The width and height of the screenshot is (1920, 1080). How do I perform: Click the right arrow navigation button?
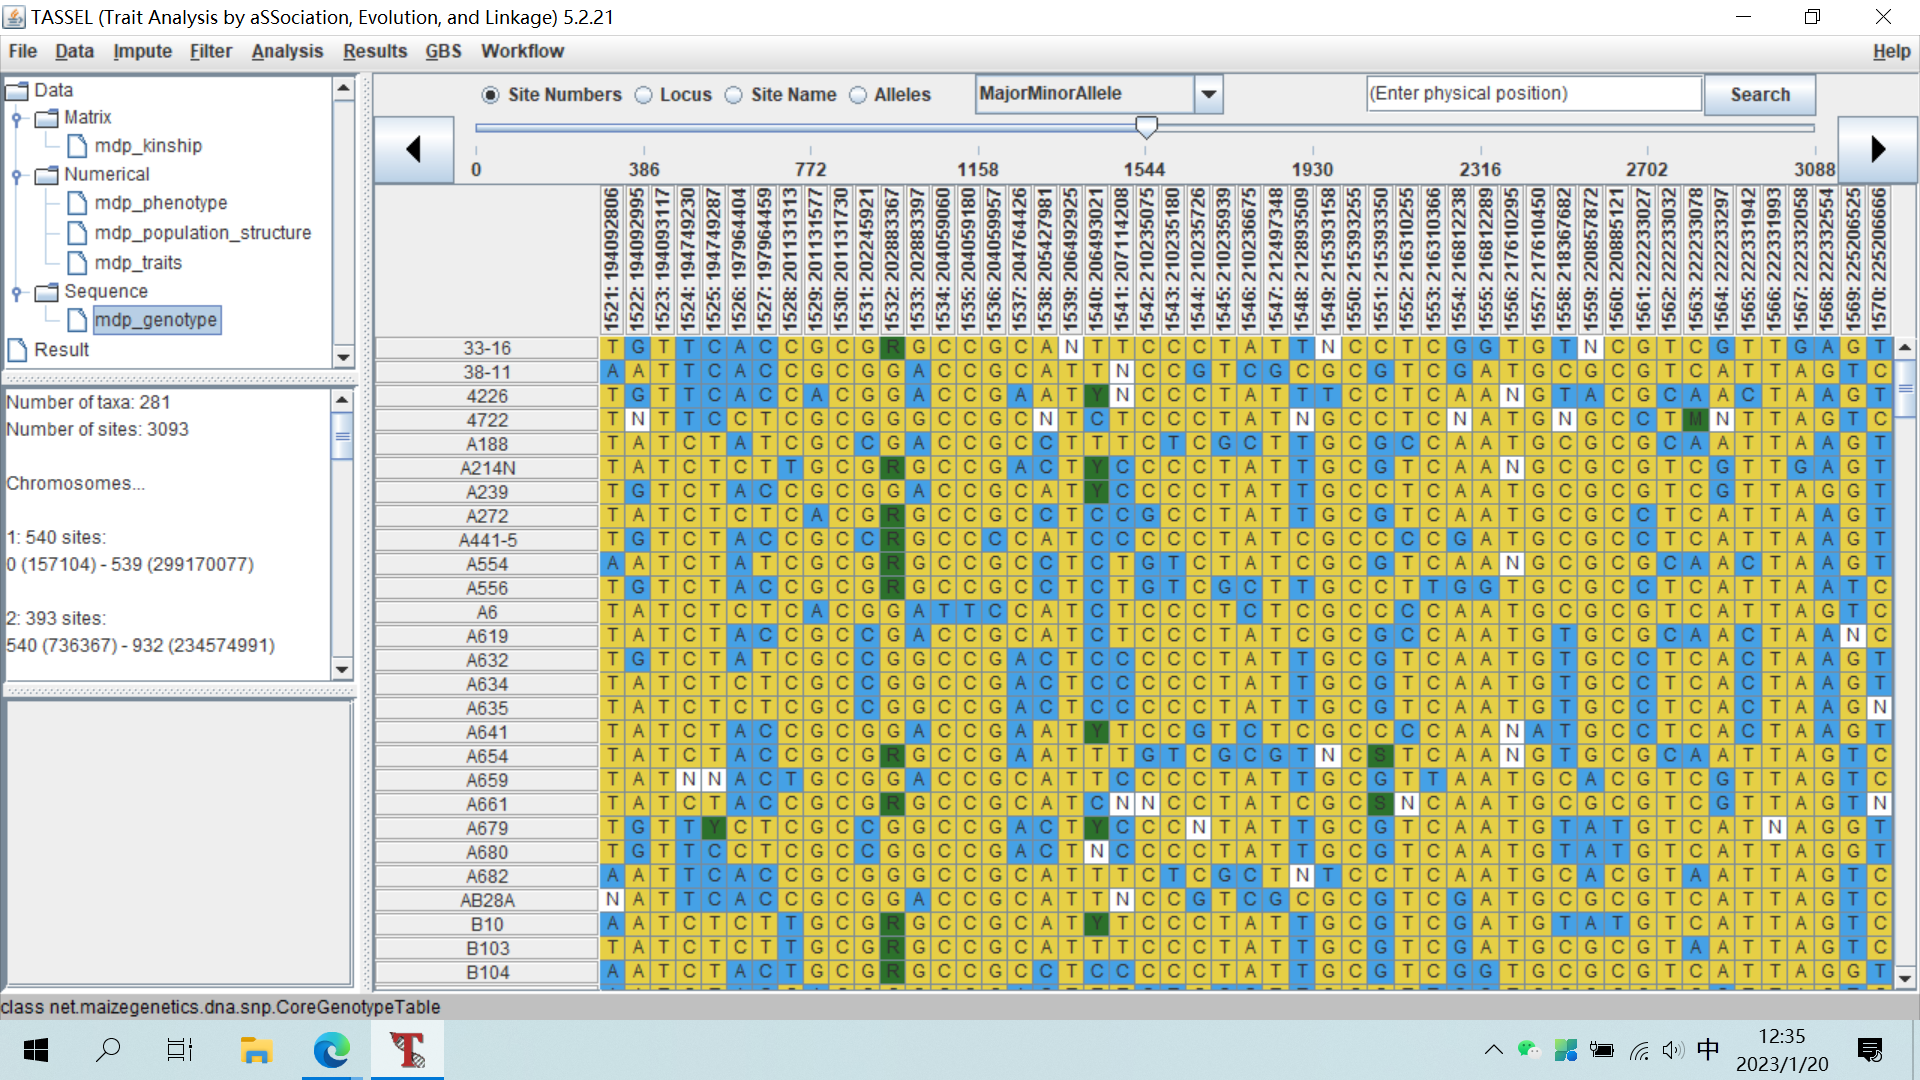click(1877, 150)
